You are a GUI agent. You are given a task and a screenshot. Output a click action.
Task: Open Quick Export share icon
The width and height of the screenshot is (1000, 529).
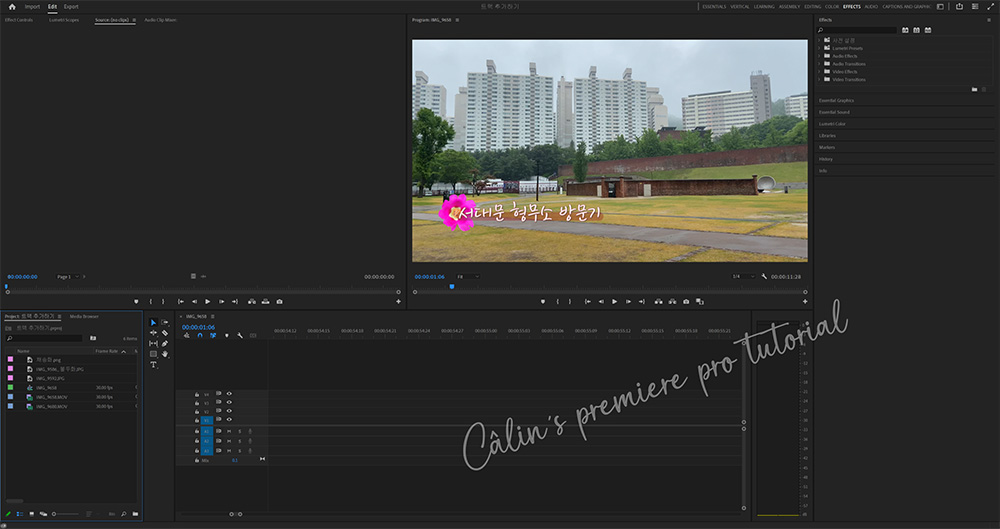point(959,6)
